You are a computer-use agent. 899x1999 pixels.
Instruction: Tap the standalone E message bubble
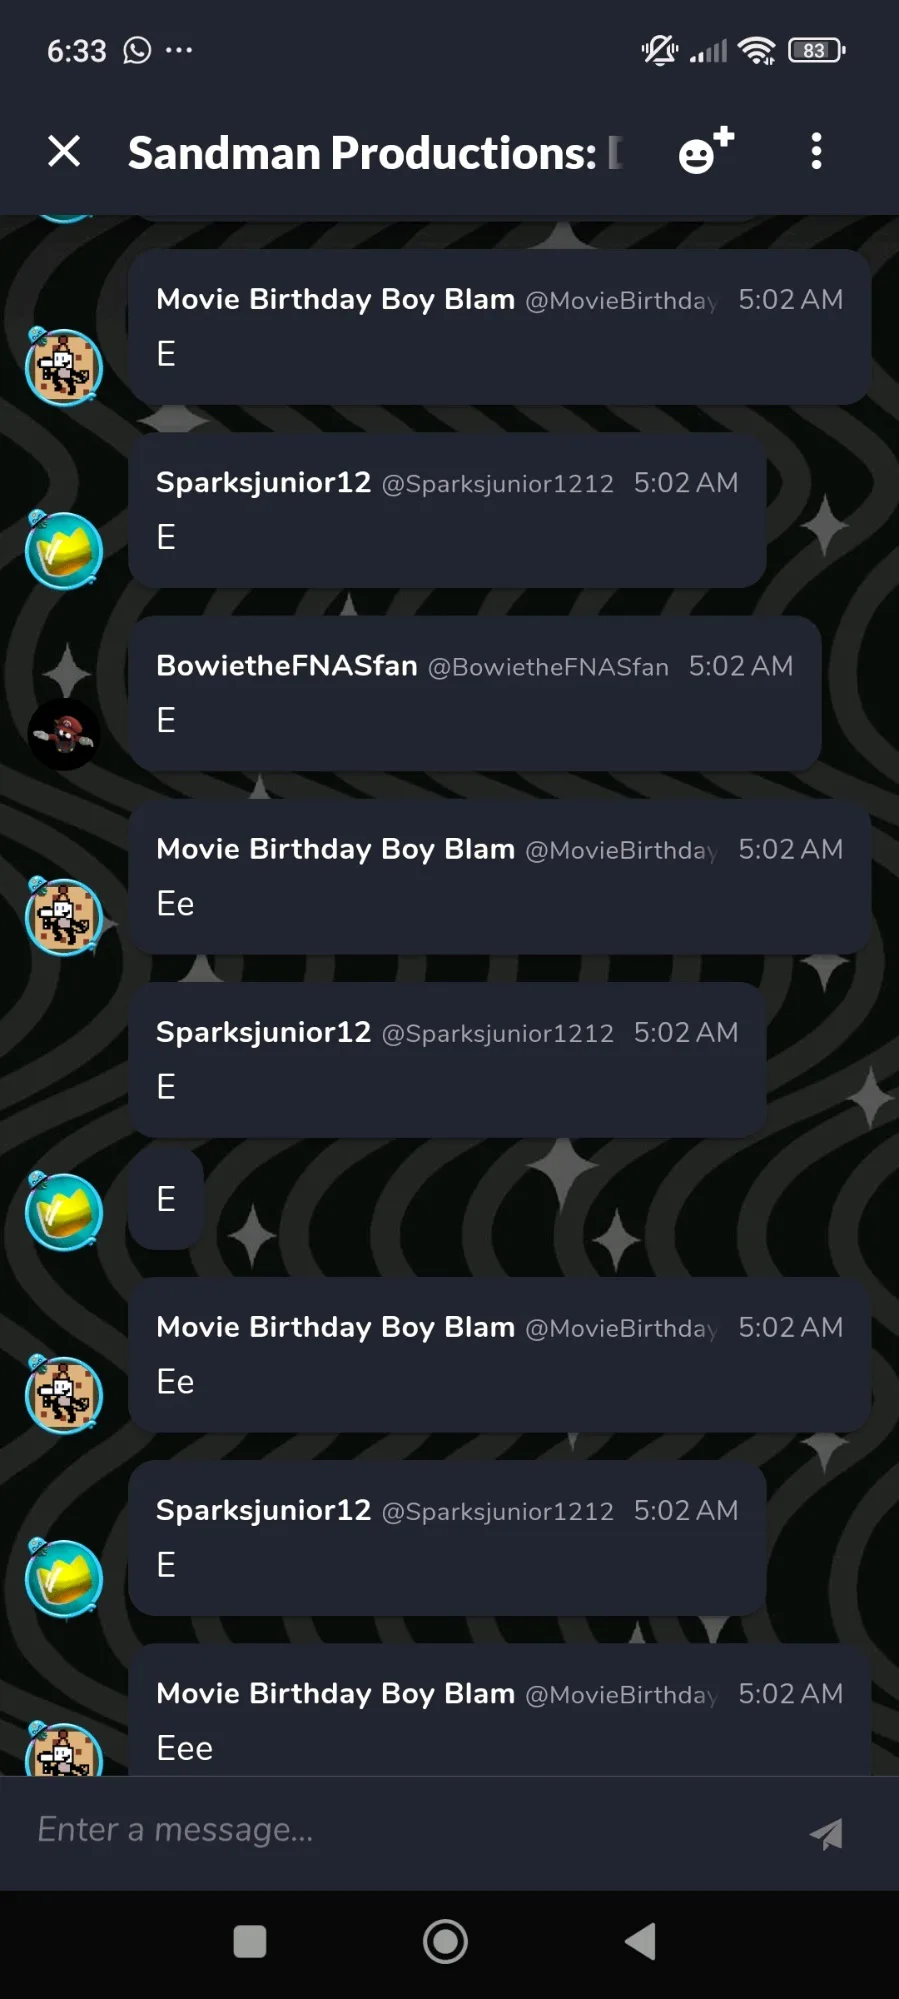coord(166,1199)
